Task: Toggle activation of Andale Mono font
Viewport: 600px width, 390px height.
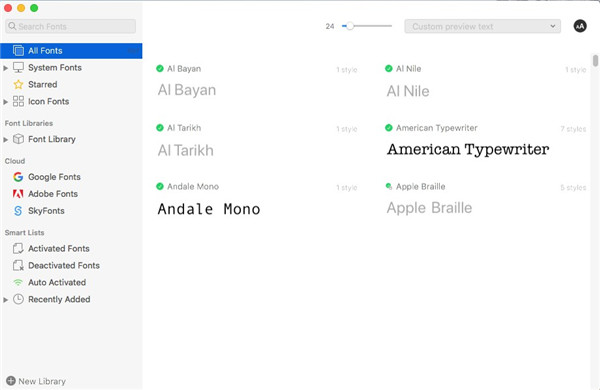Action: pos(160,186)
